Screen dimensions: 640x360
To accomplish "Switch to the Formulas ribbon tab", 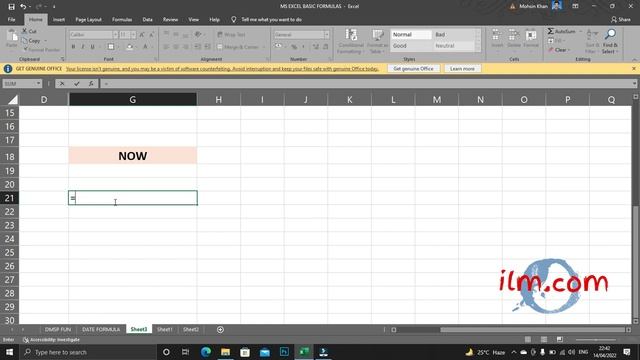I will pyautogui.click(x=122, y=20).
